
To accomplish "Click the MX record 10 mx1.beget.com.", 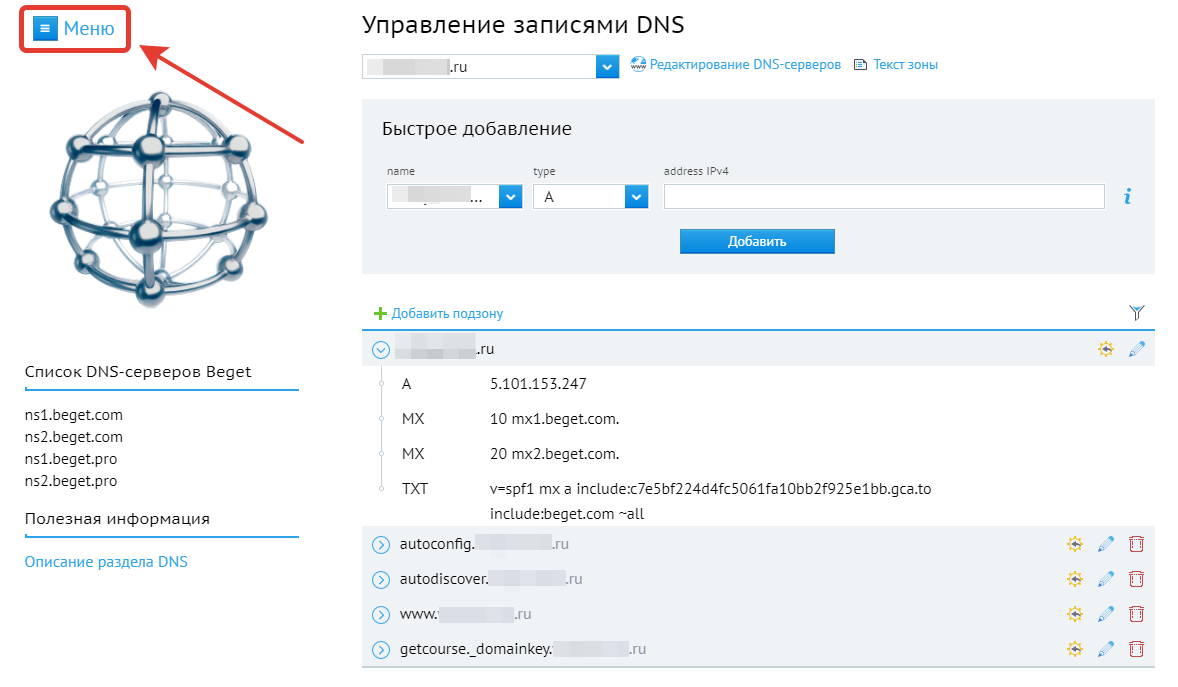I will [x=554, y=419].
